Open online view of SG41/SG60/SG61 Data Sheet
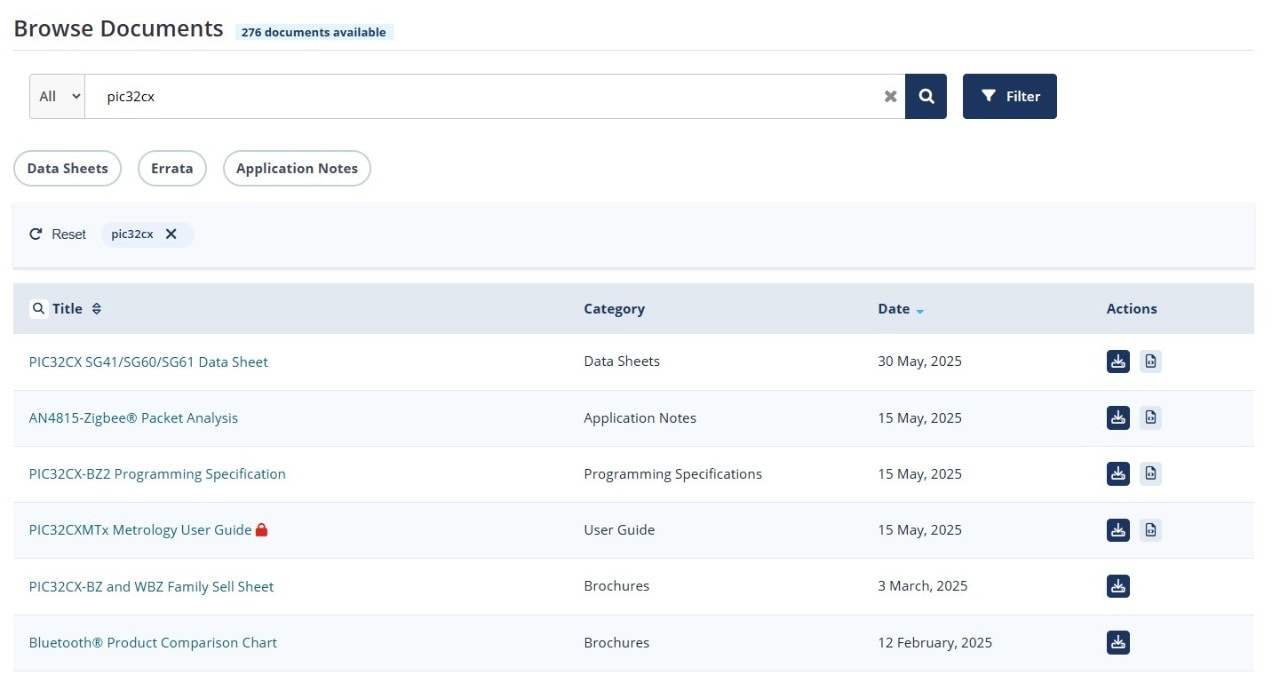1280x683 pixels. [1151, 361]
